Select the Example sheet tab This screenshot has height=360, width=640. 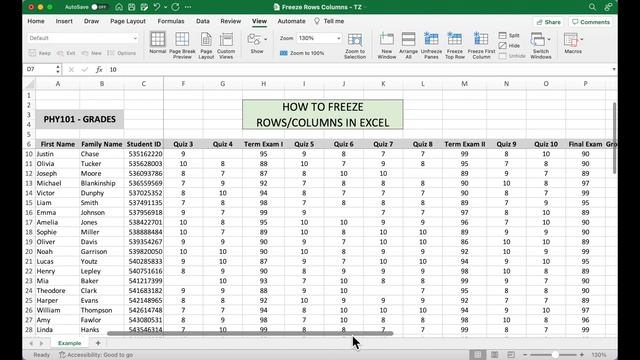click(x=69, y=343)
